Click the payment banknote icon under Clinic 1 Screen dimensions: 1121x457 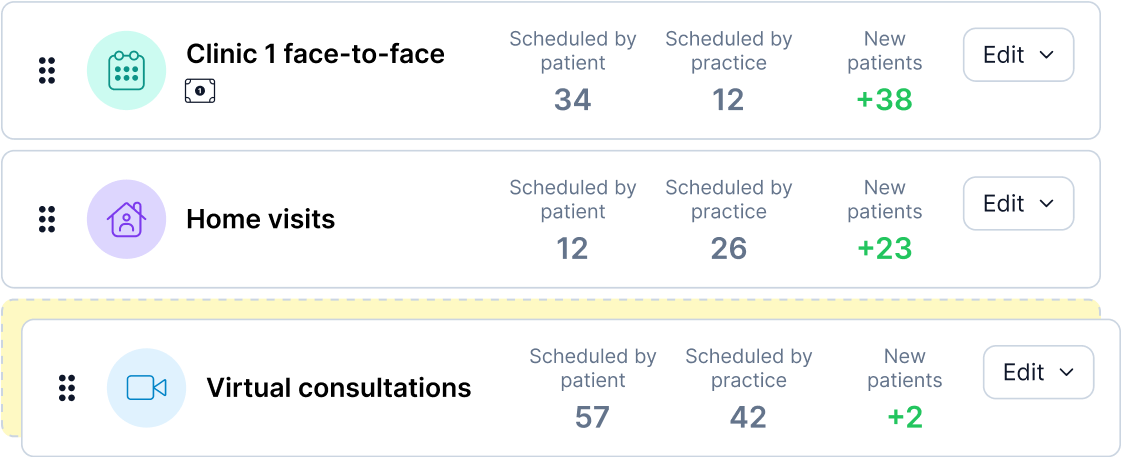pos(200,91)
